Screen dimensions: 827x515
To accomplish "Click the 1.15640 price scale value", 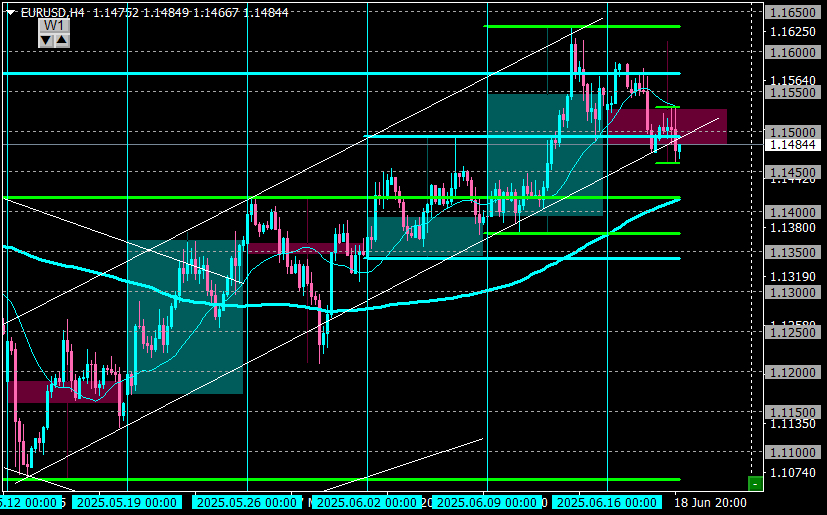I will [793, 81].
